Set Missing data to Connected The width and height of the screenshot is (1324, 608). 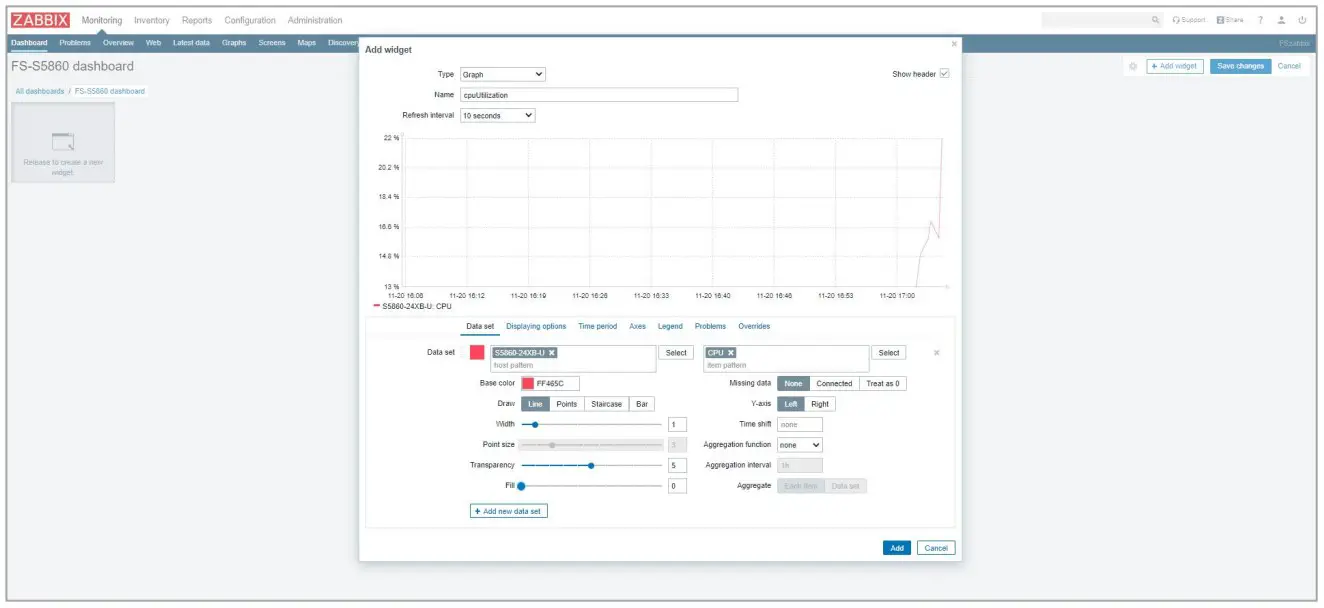point(834,383)
